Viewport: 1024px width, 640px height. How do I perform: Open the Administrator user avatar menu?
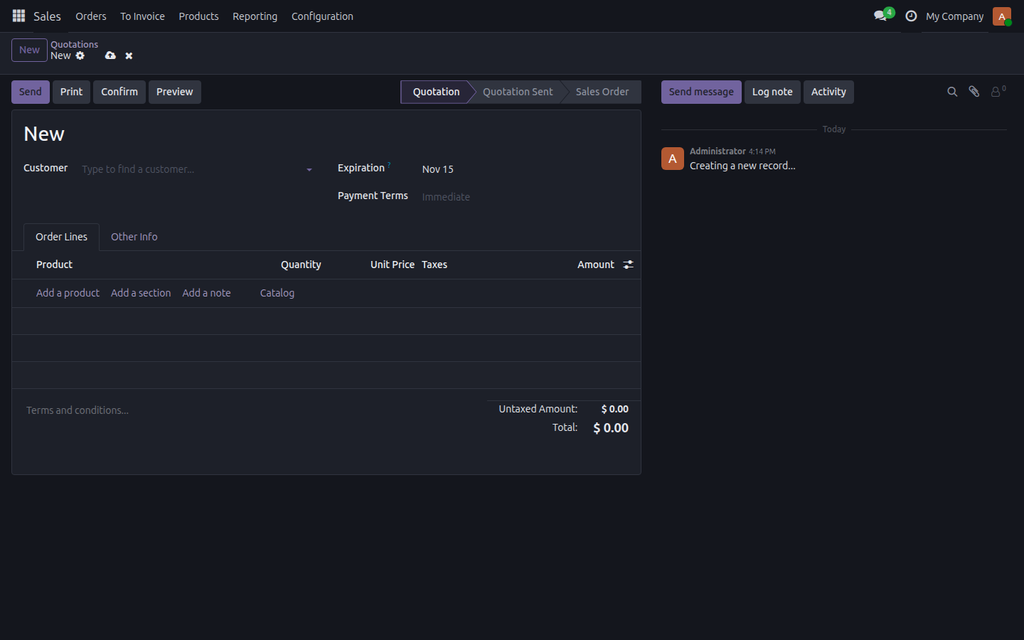(x=1002, y=16)
